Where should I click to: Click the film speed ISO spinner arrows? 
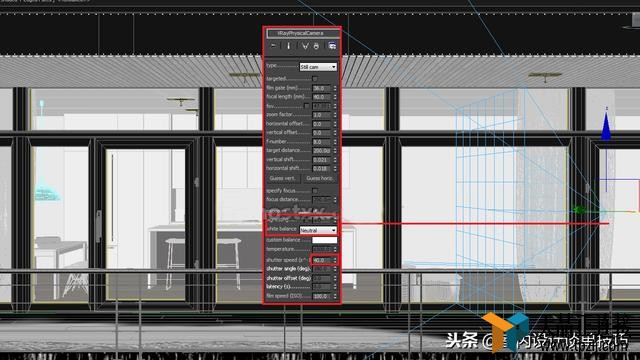point(335,296)
